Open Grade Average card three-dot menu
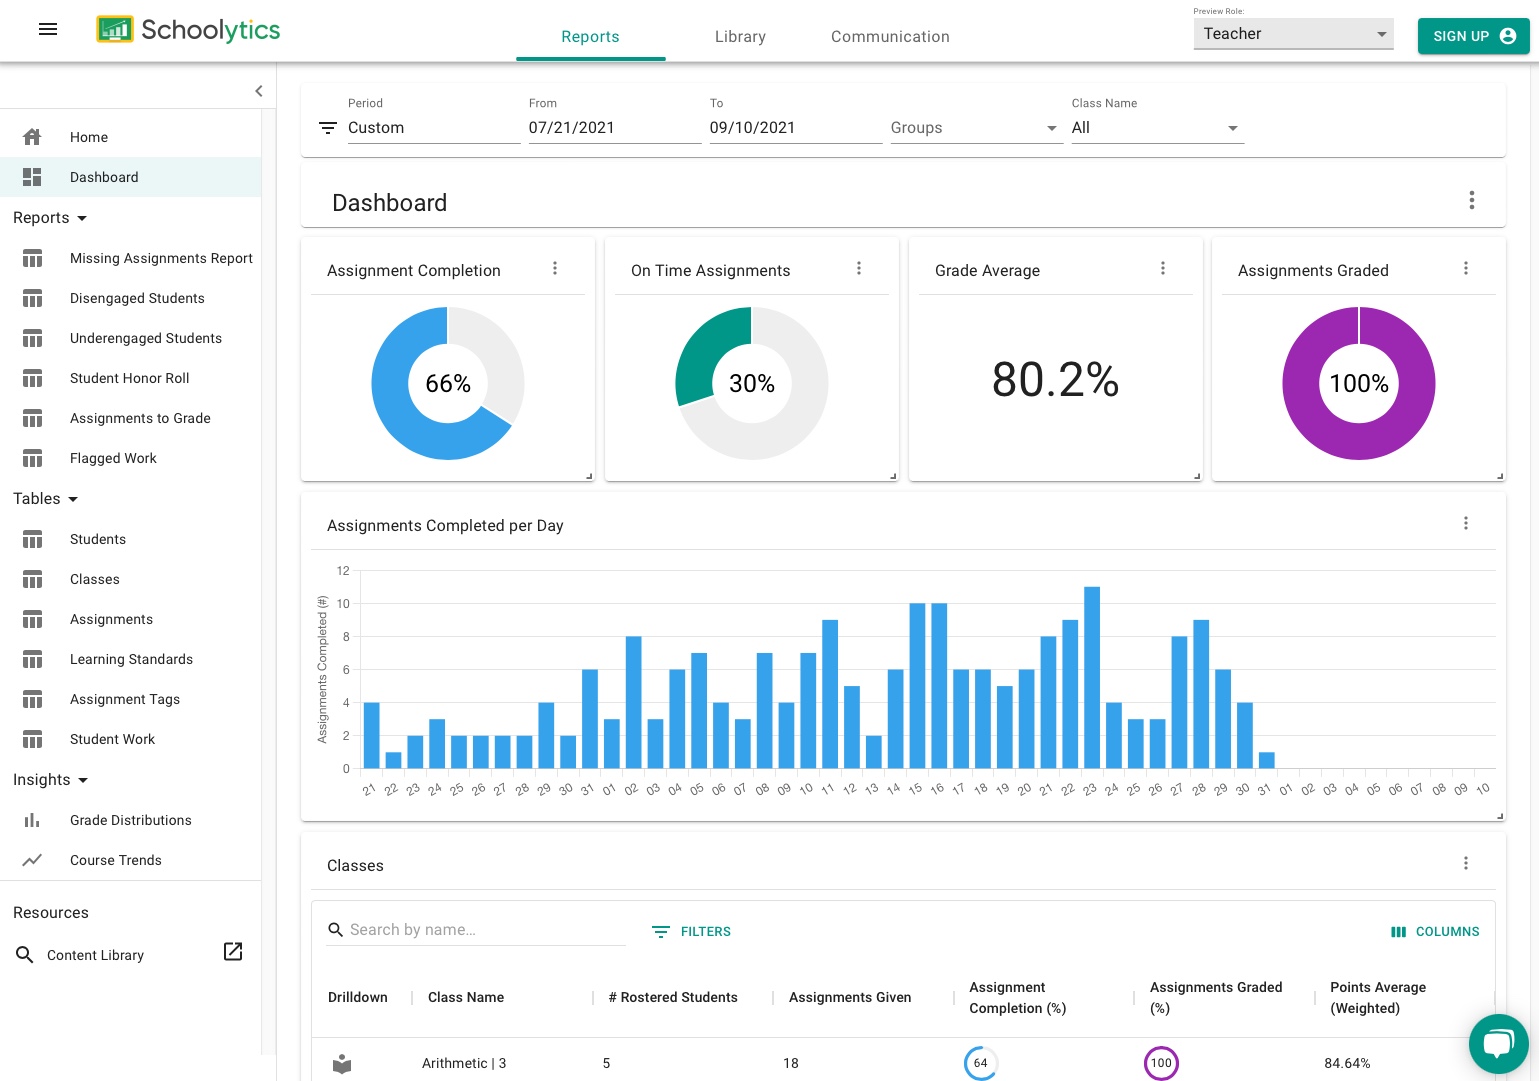Screen dimensions: 1539x1081 1162,269
